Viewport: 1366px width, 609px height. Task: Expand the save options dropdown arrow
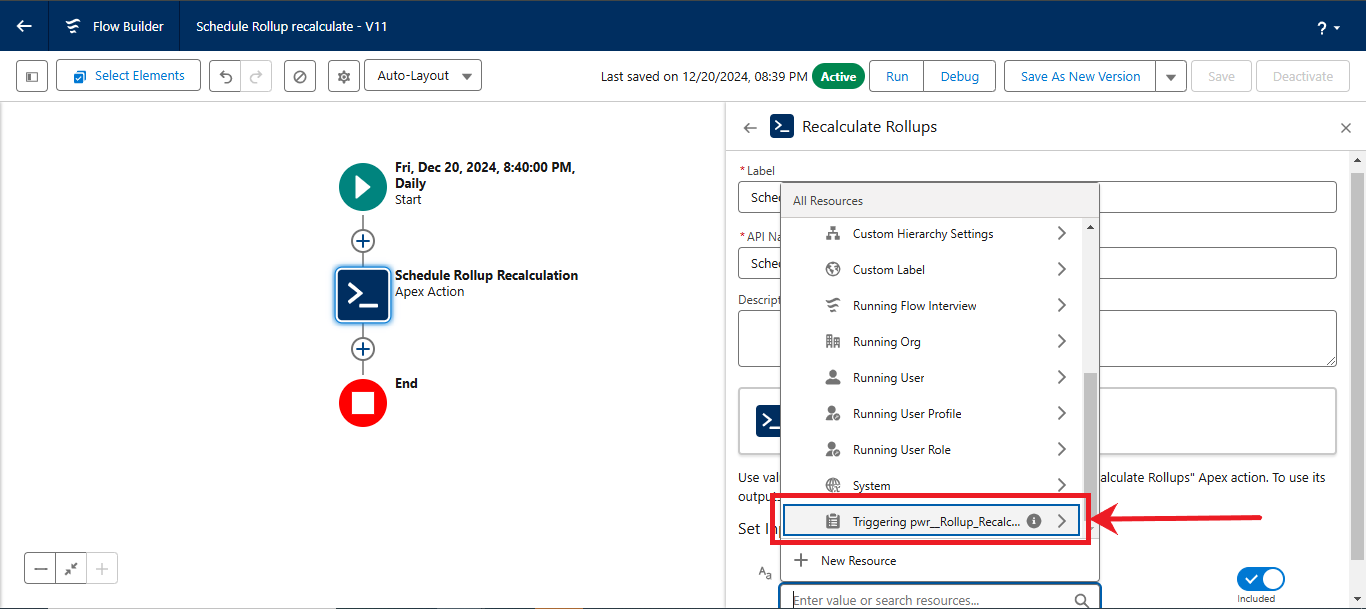pos(1171,76)
